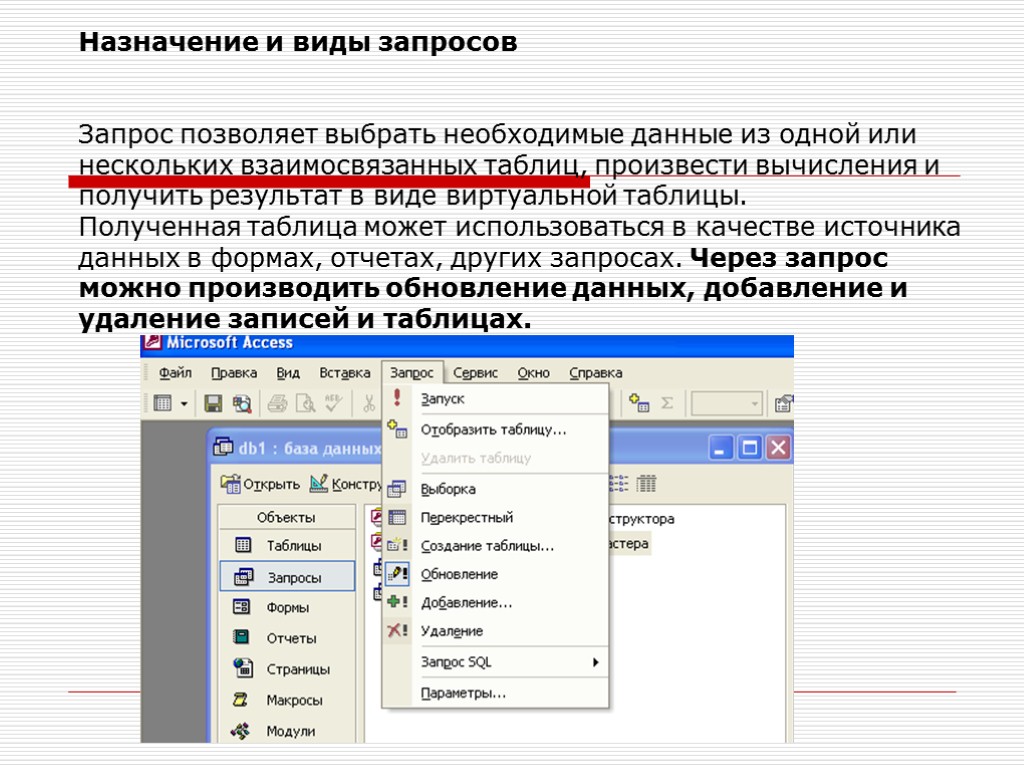Select Таблицы in the objects pane
The width and height of the screenshot is (1024, 768).
[287, 545]
